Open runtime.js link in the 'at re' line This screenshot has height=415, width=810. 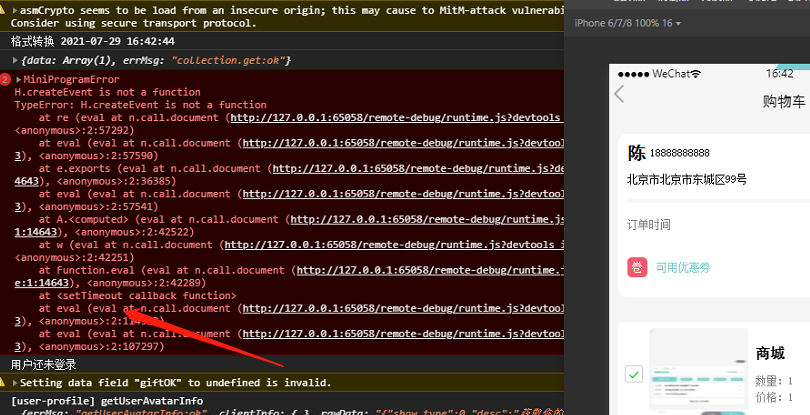397,118
